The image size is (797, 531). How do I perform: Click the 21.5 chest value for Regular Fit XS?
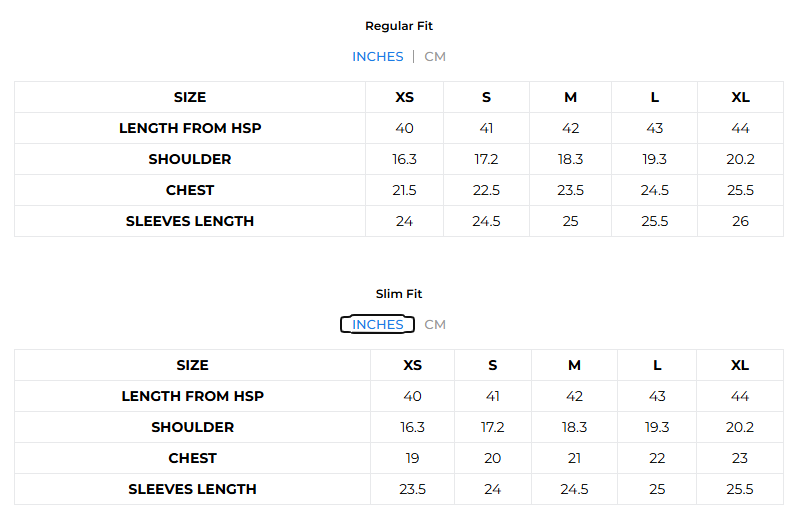pyautogui.click(x=404, y=190)
